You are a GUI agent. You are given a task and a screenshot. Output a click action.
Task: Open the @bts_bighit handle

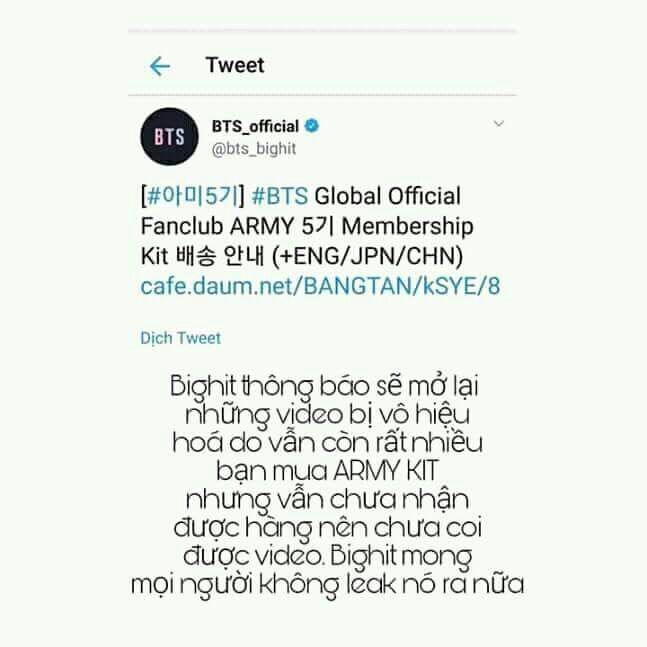(254, 149)
